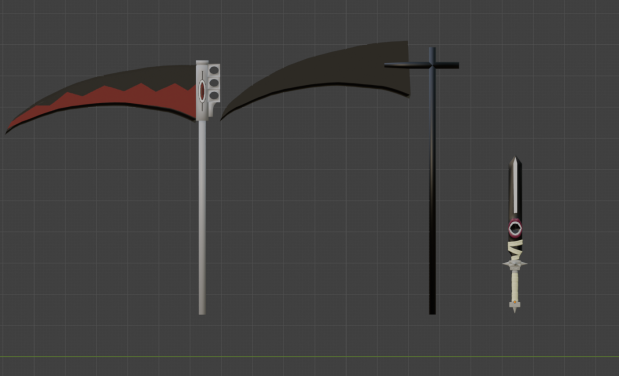Select the small dagger sword model

point(515,235)
